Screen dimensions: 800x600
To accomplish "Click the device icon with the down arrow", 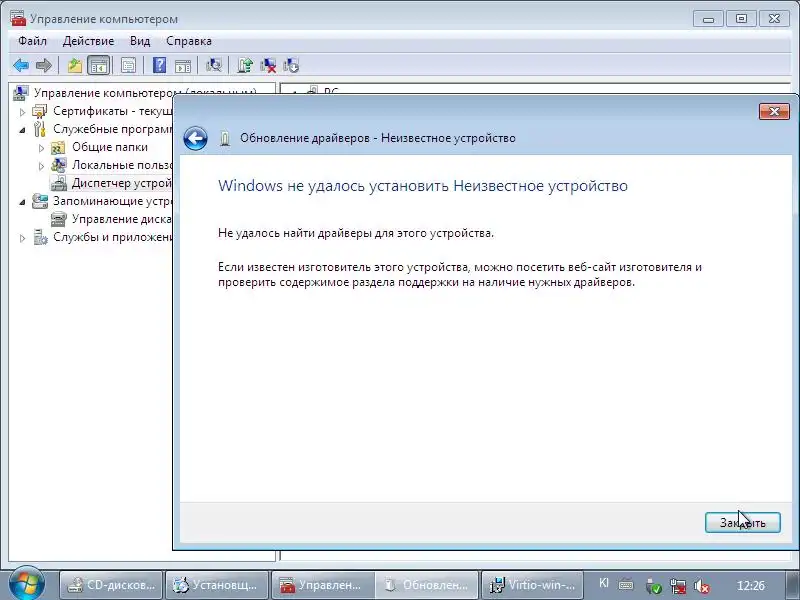I will pos(291,65).
